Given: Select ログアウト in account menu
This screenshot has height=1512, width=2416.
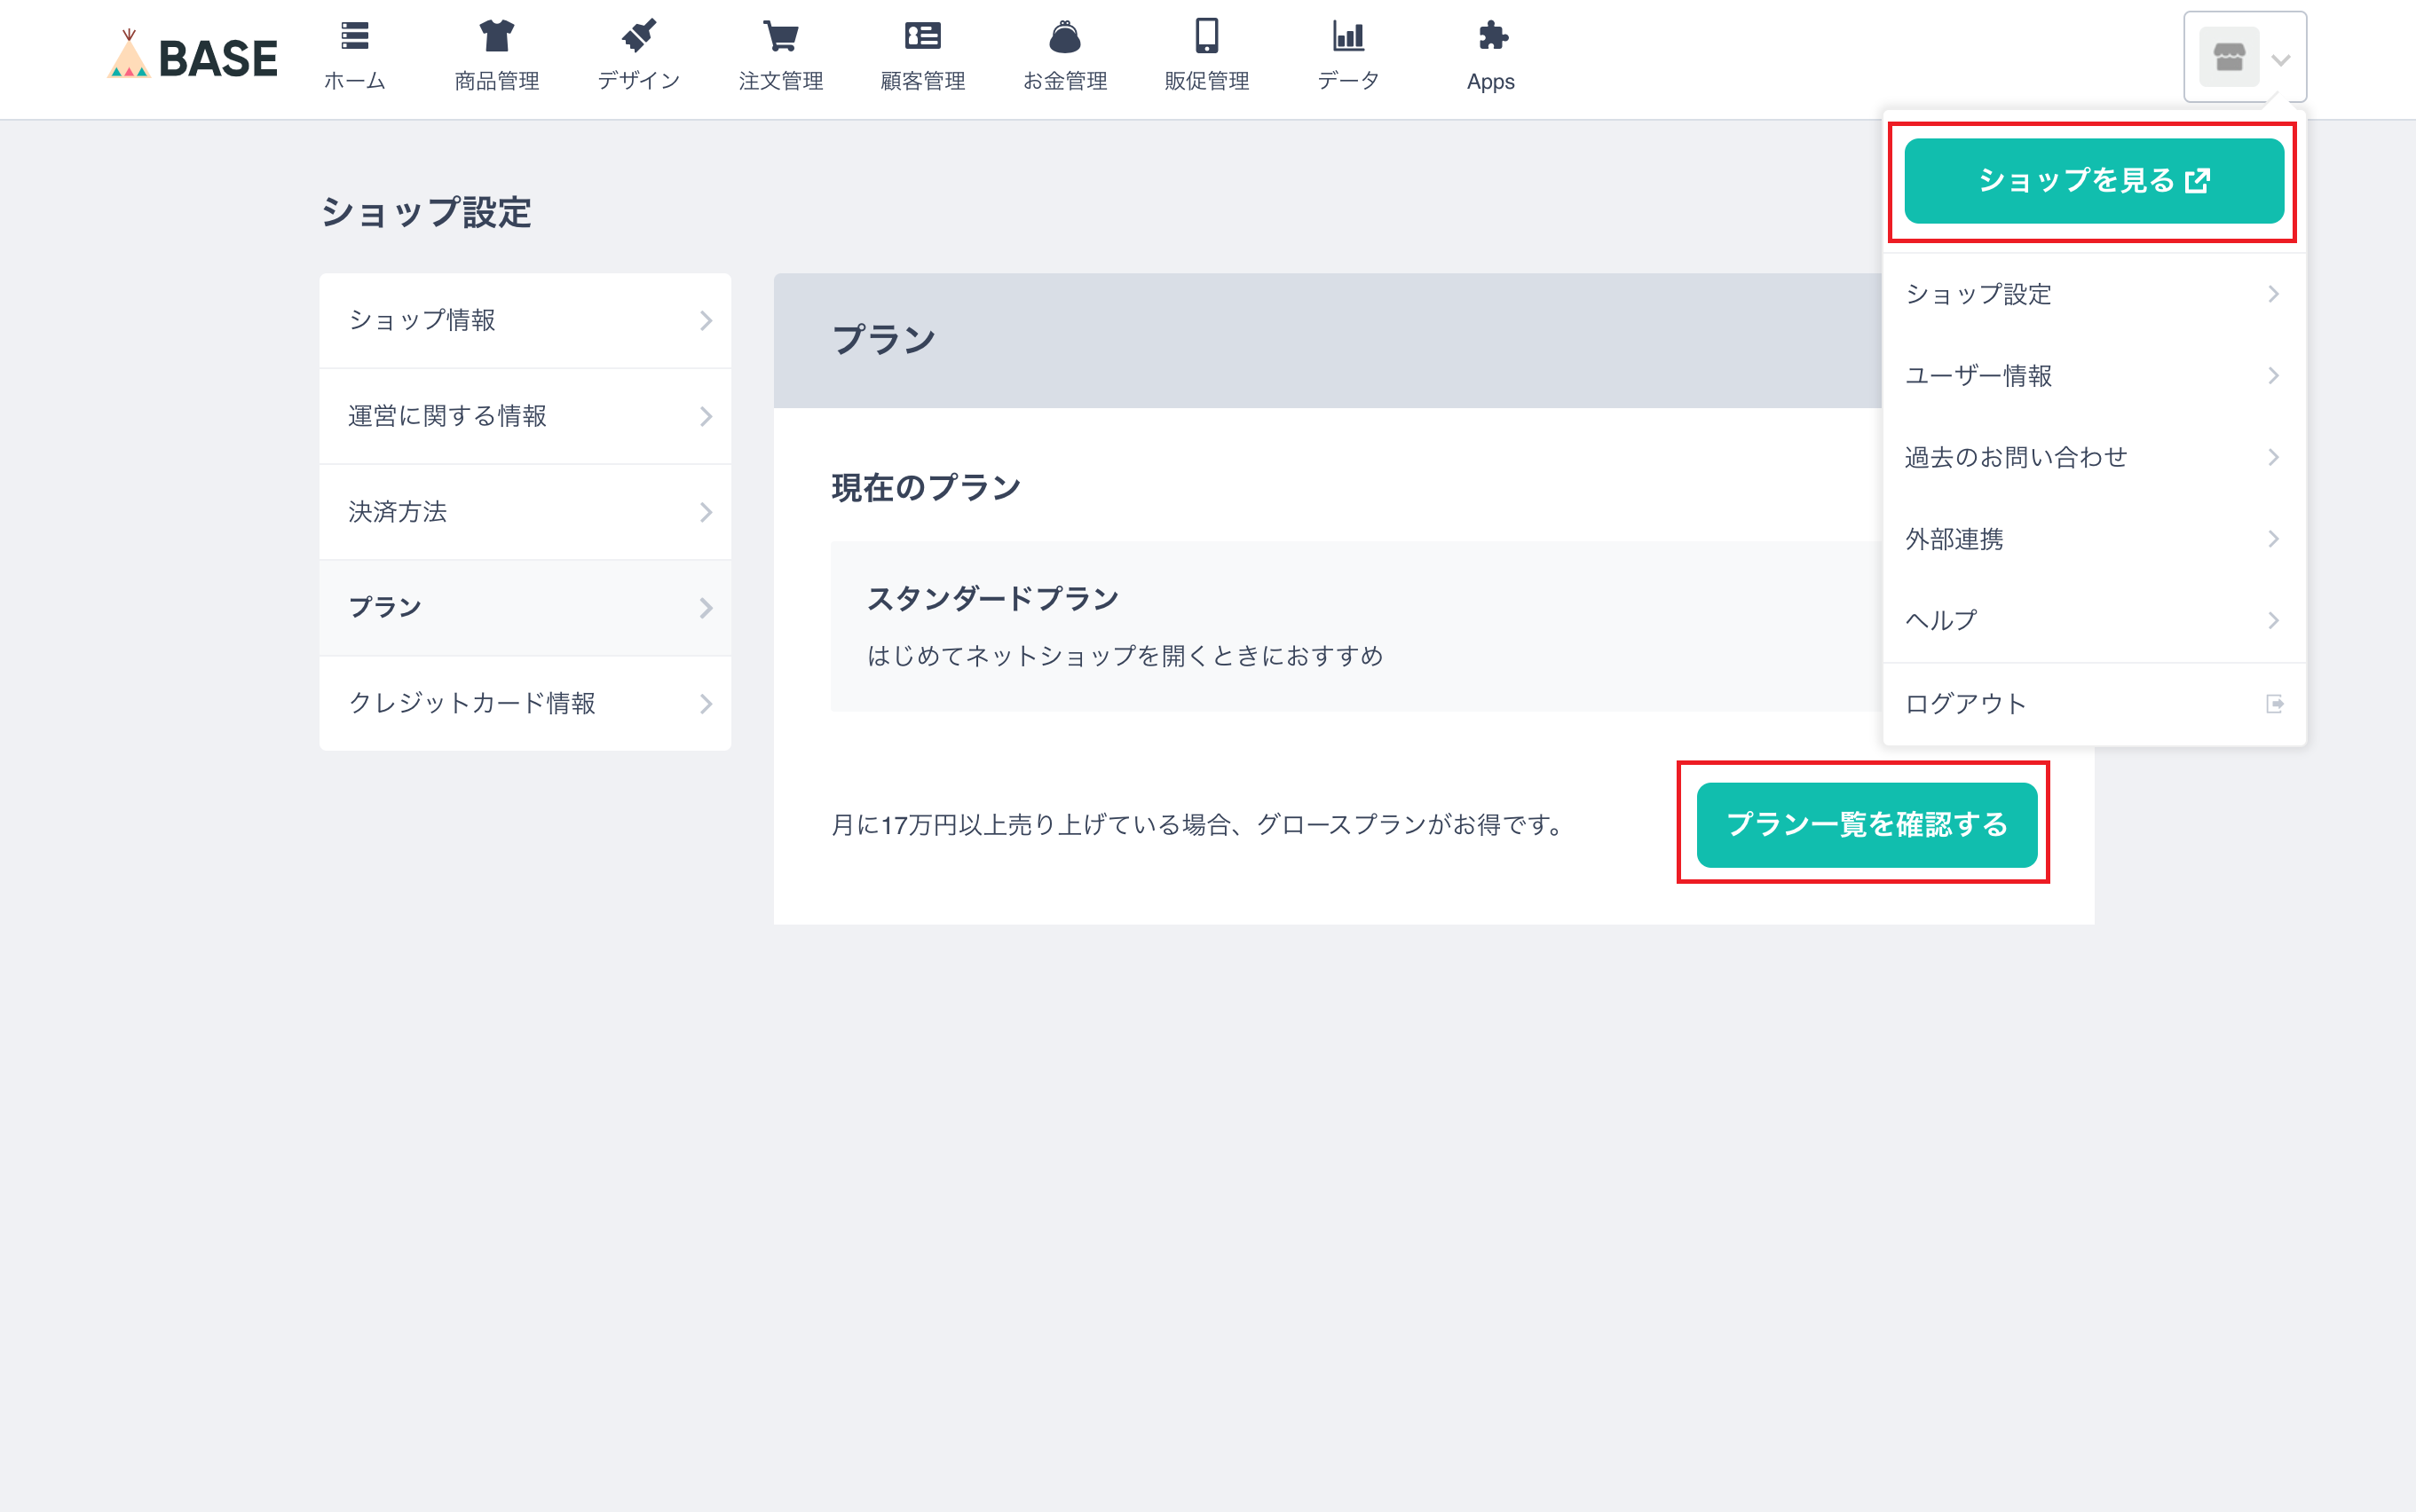Looking at the screenshot, I should tap(2094, 704).
